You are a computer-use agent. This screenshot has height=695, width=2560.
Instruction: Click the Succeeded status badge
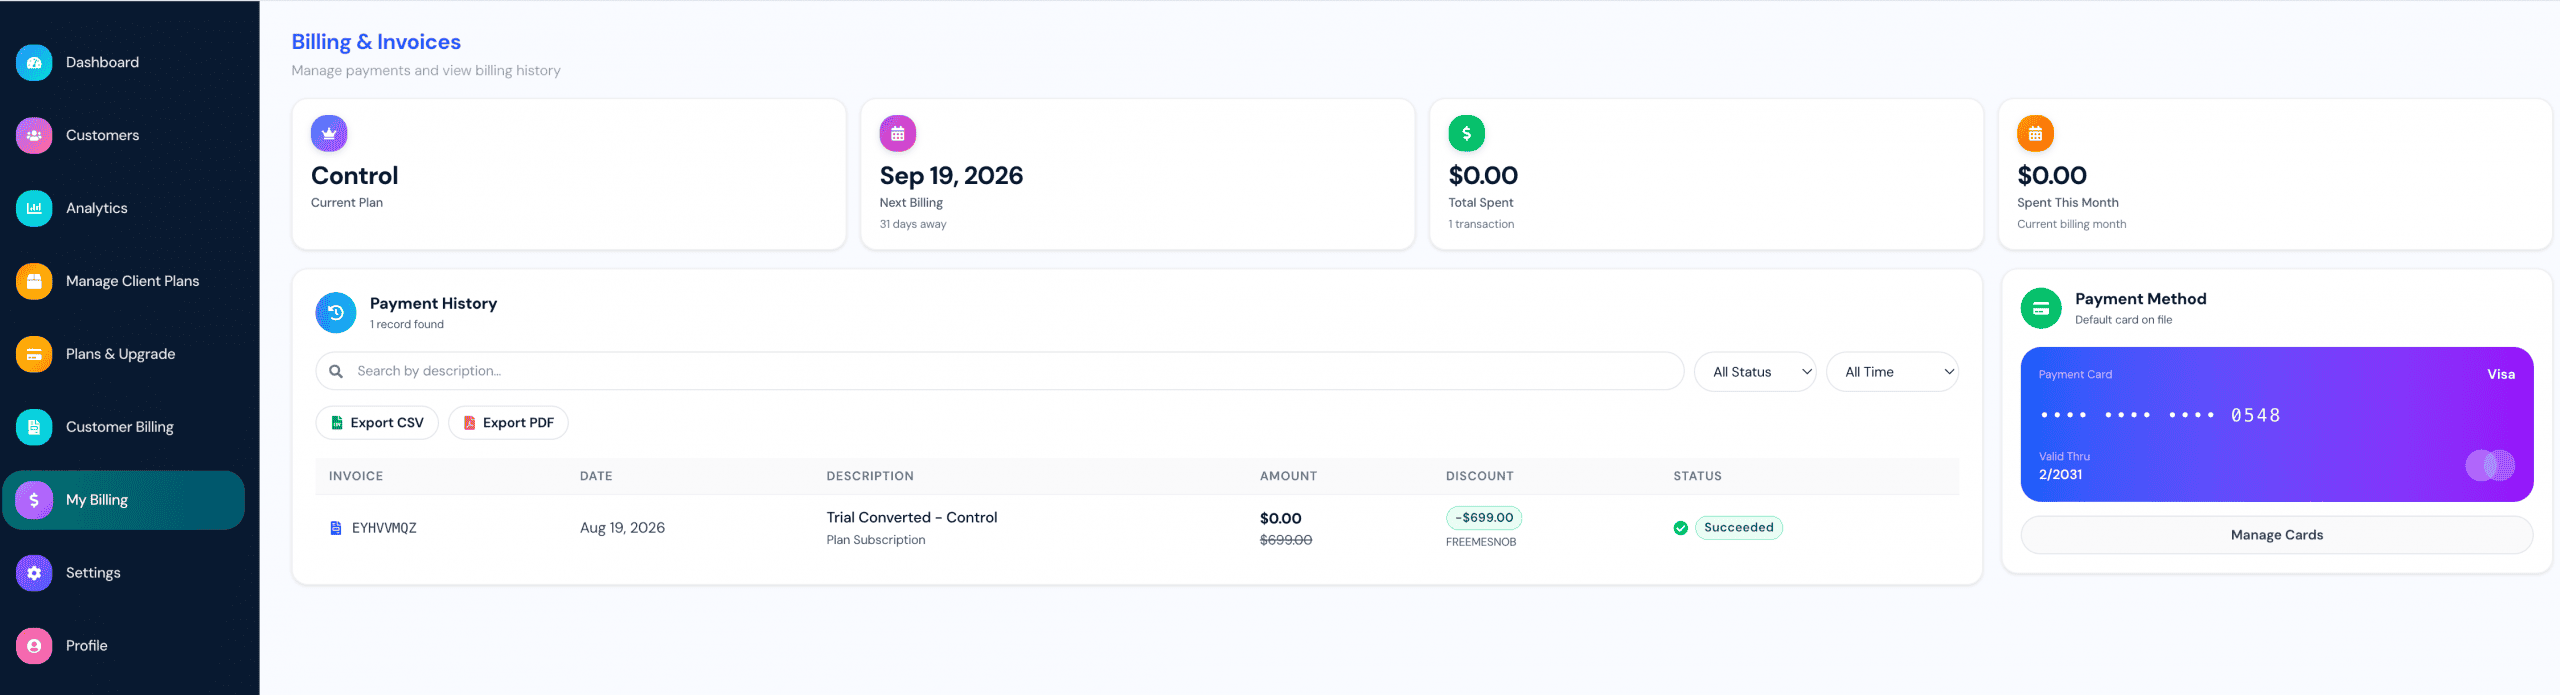(x=1738, y=528)
